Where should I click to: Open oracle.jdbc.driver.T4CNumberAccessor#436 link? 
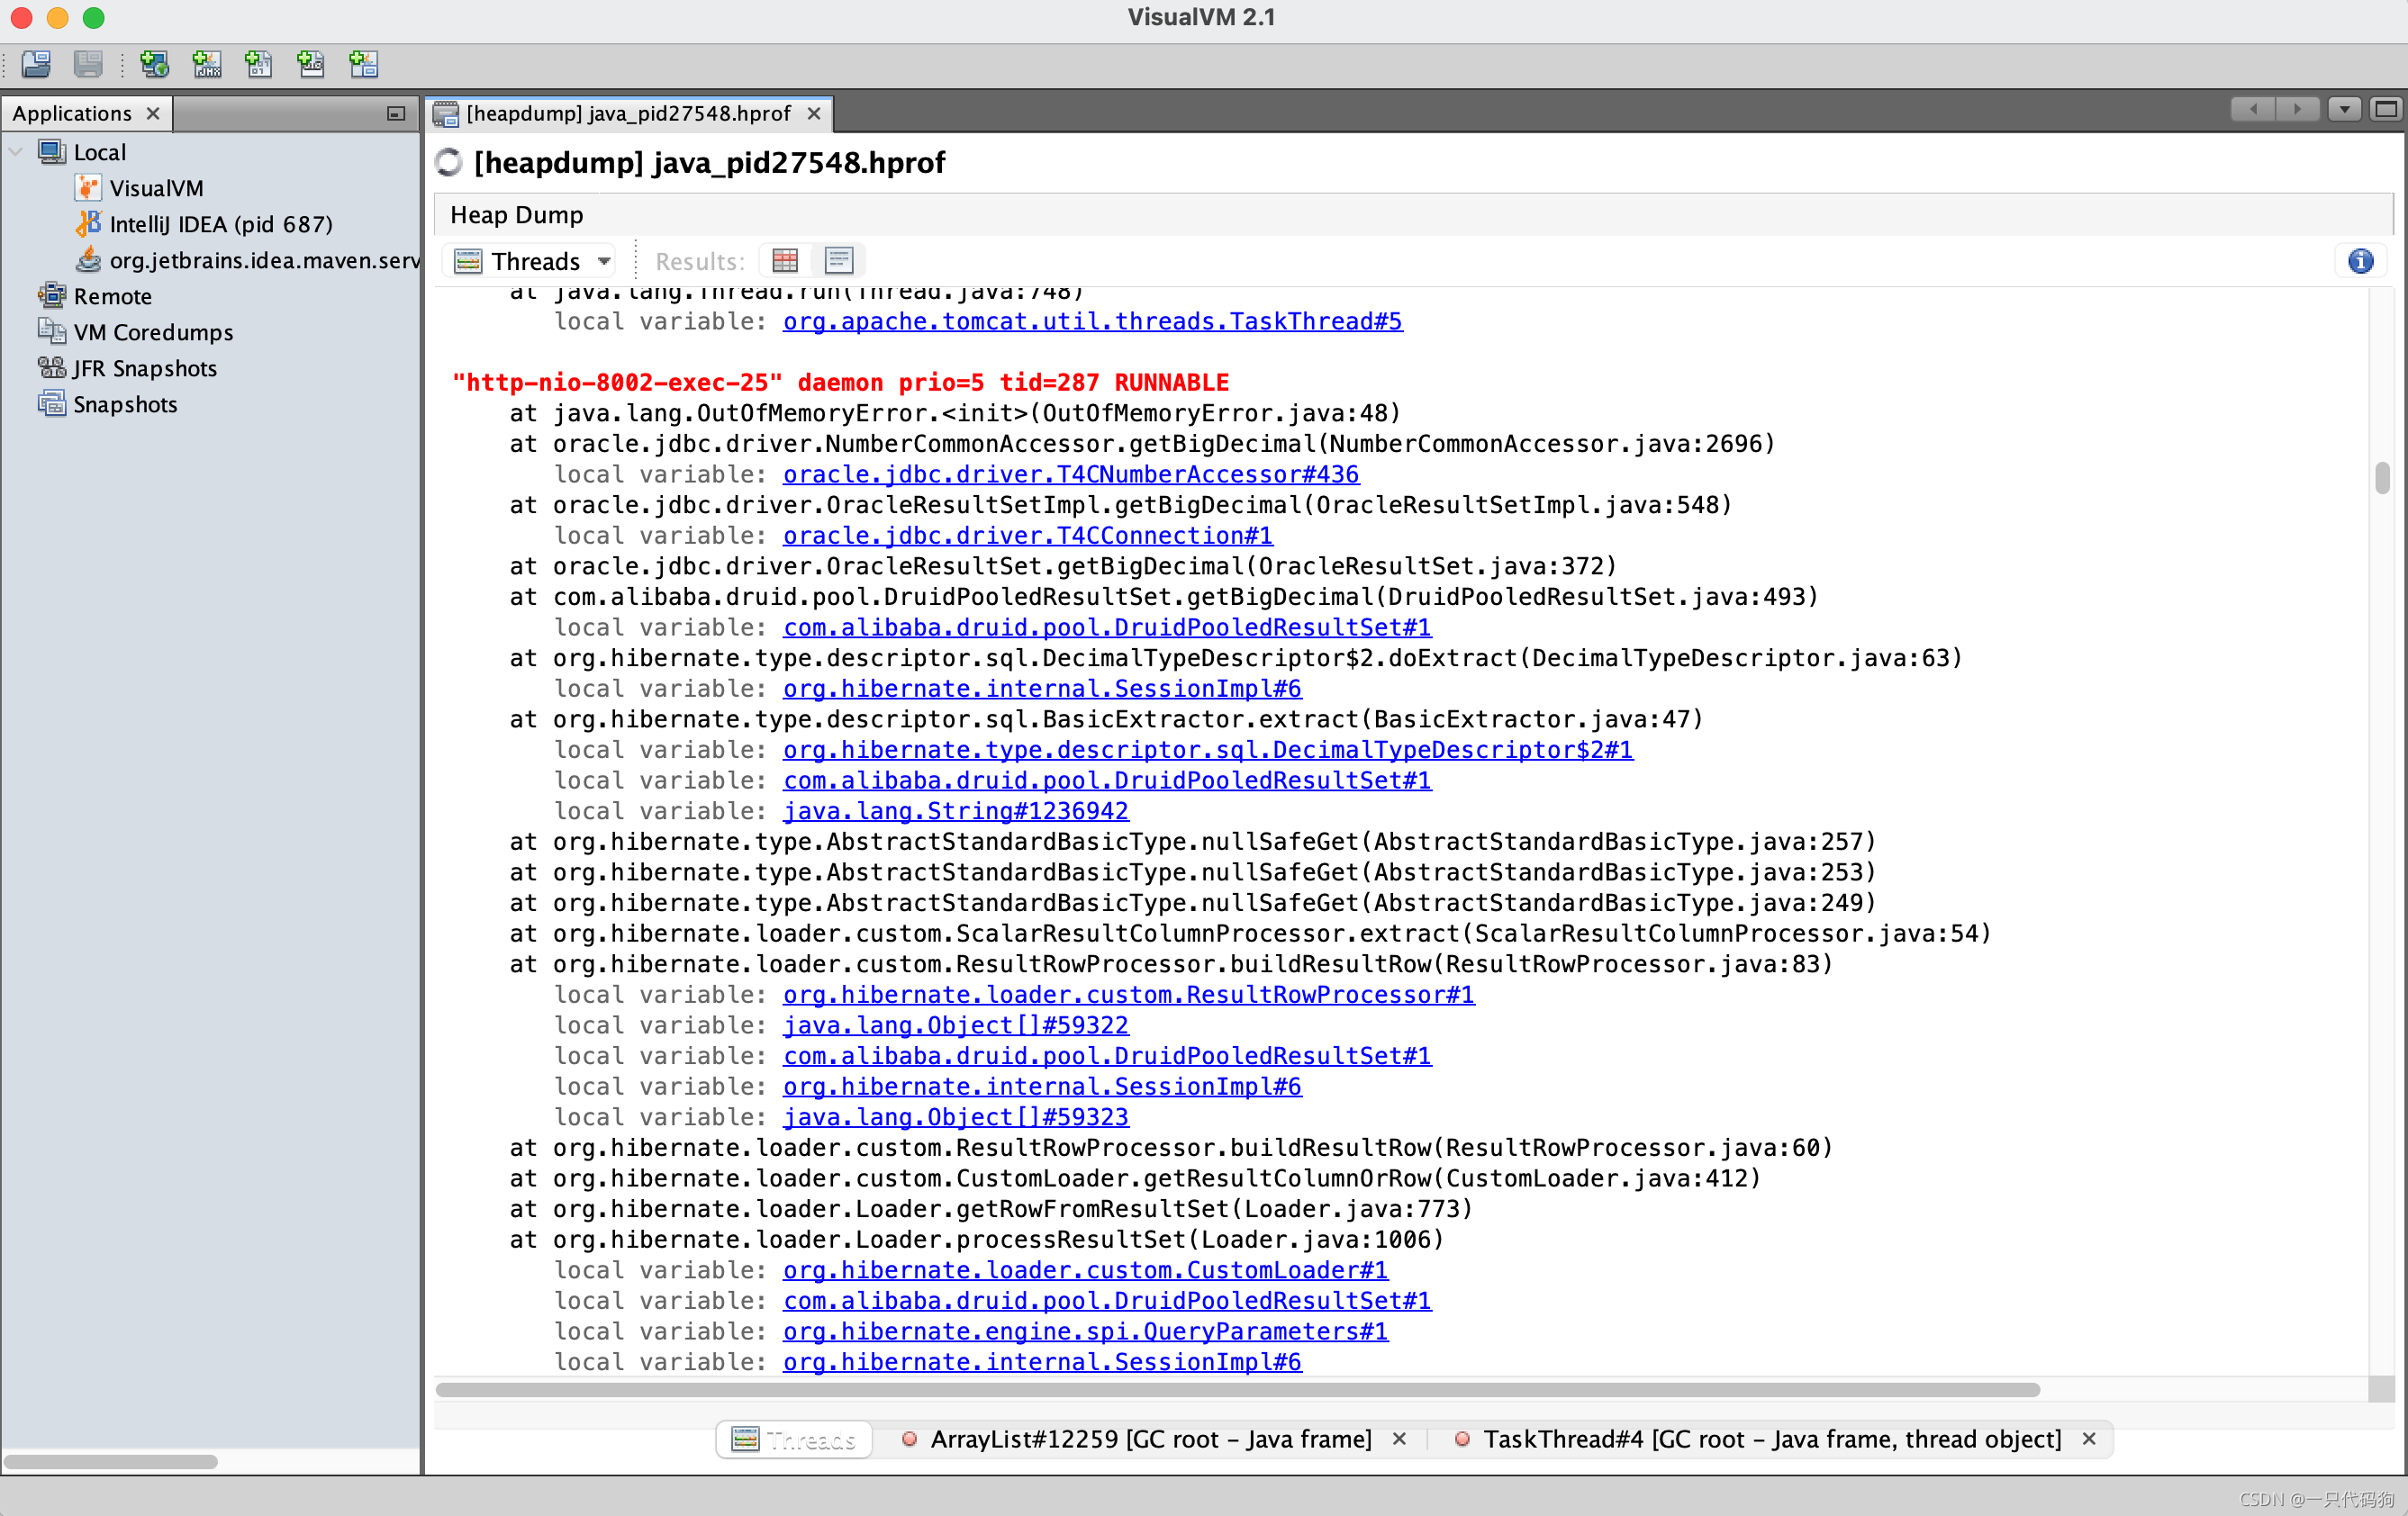[1070, 474]
